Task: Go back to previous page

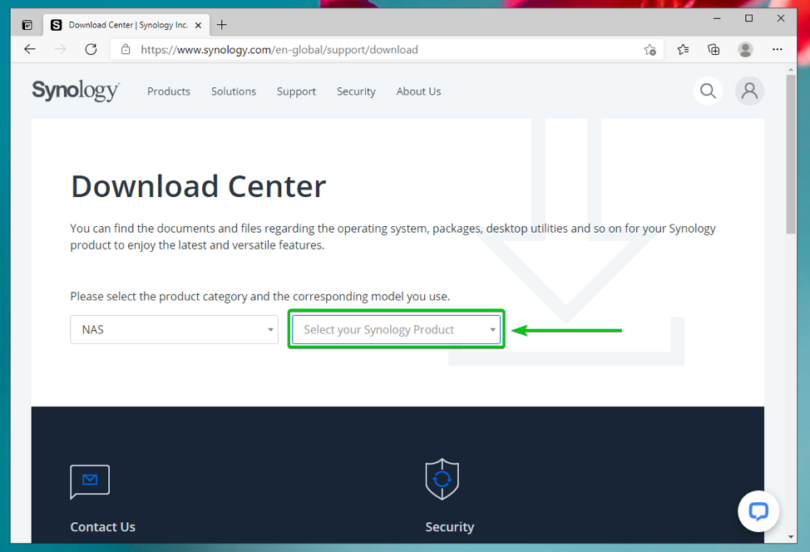Action: click(30, 50)
